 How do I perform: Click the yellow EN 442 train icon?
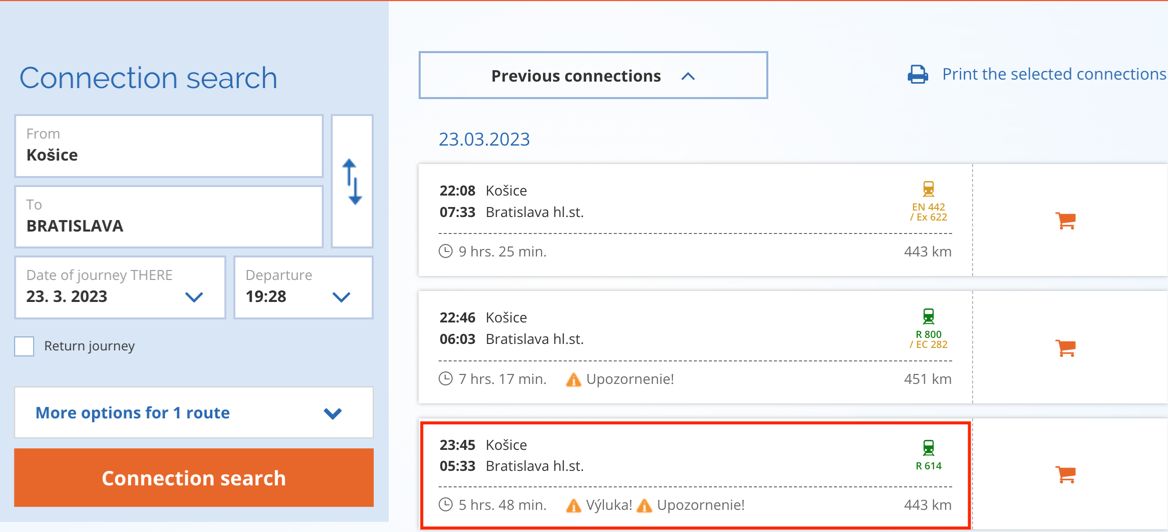pyautogui.click(x=928, y=189)
